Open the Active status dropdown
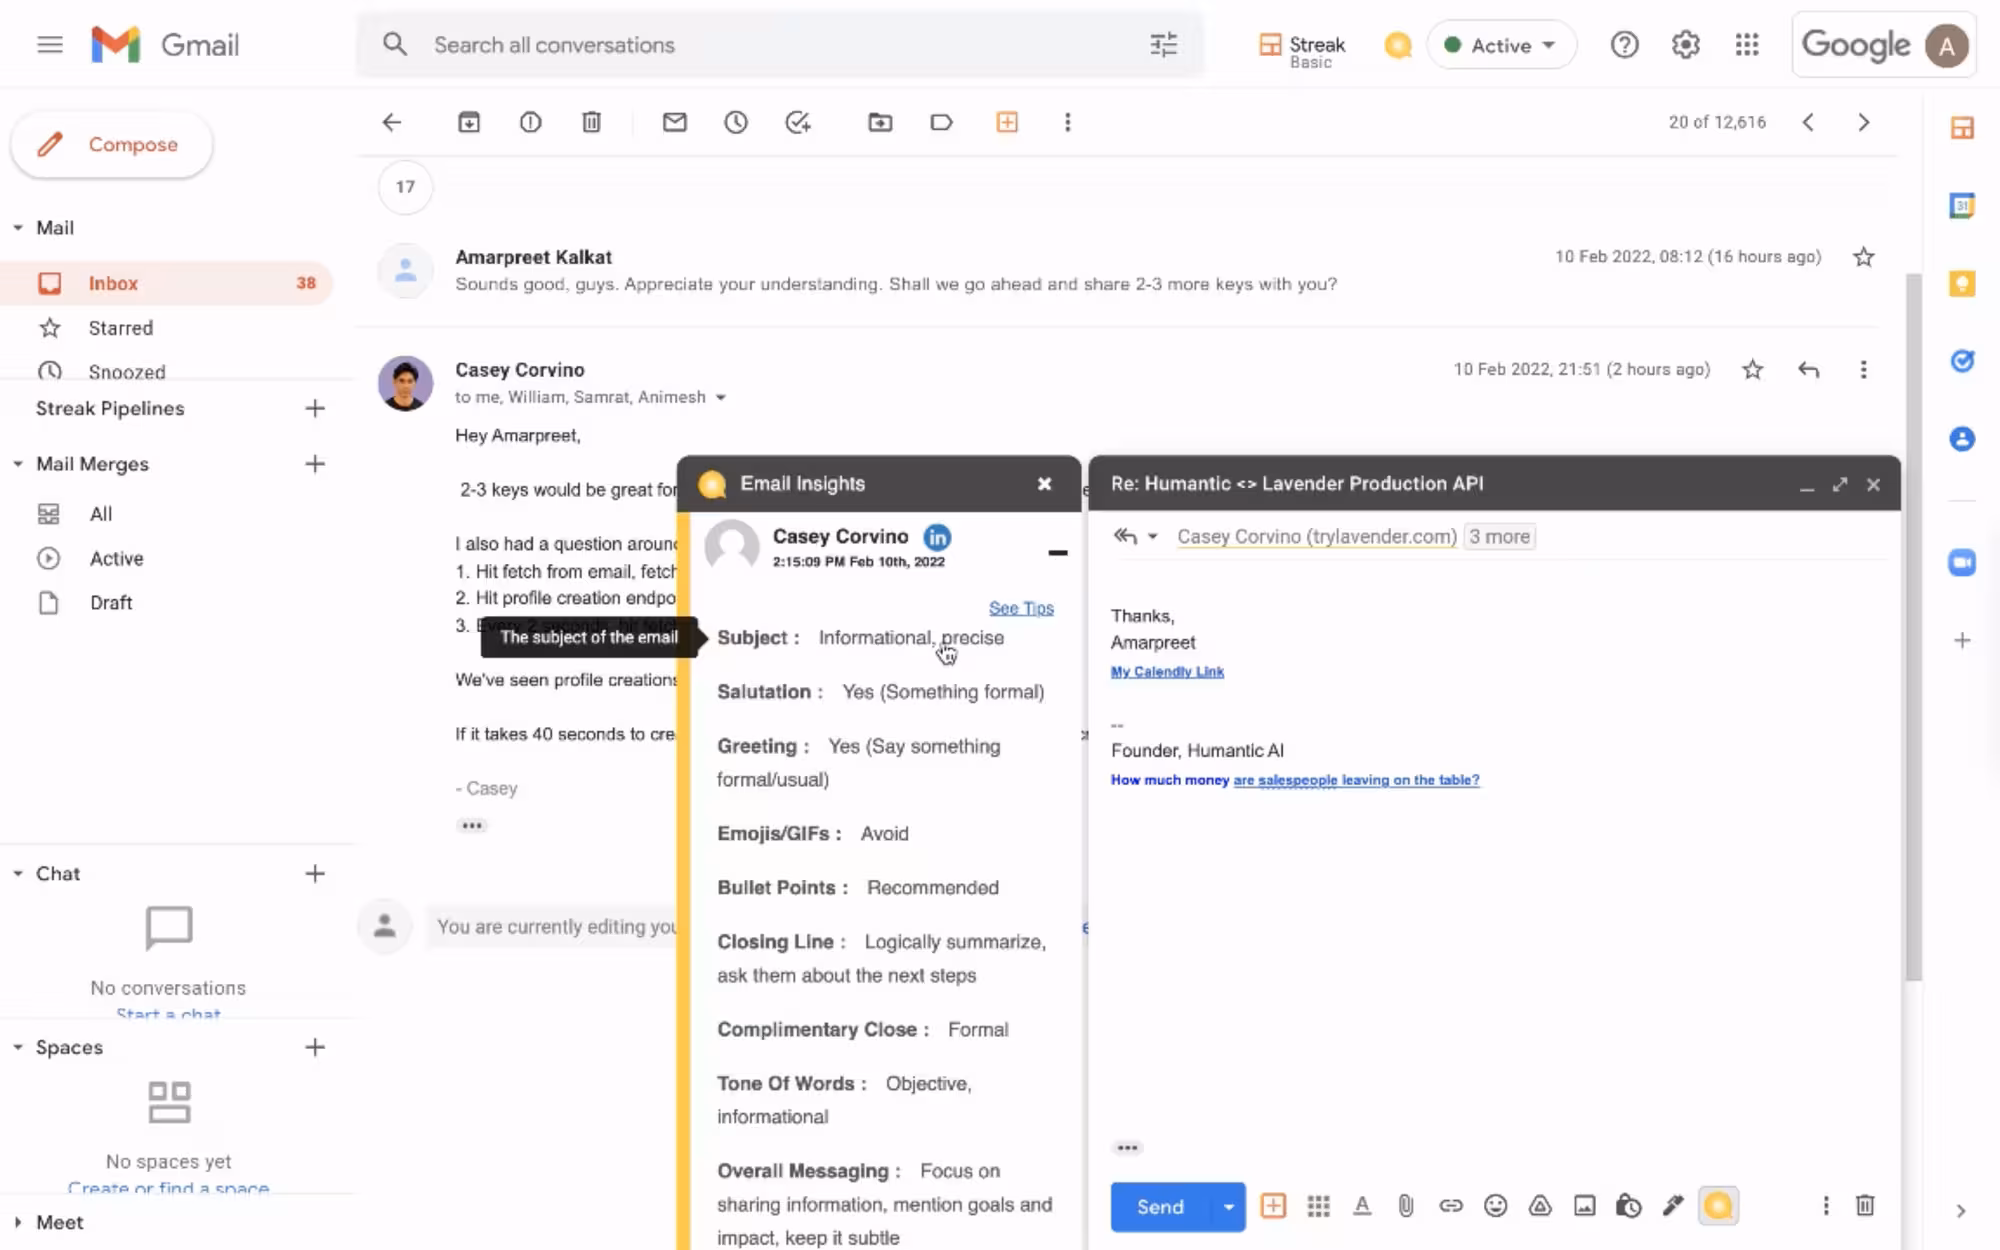Screen dimensions: 2000x1250 point(1502,45)
